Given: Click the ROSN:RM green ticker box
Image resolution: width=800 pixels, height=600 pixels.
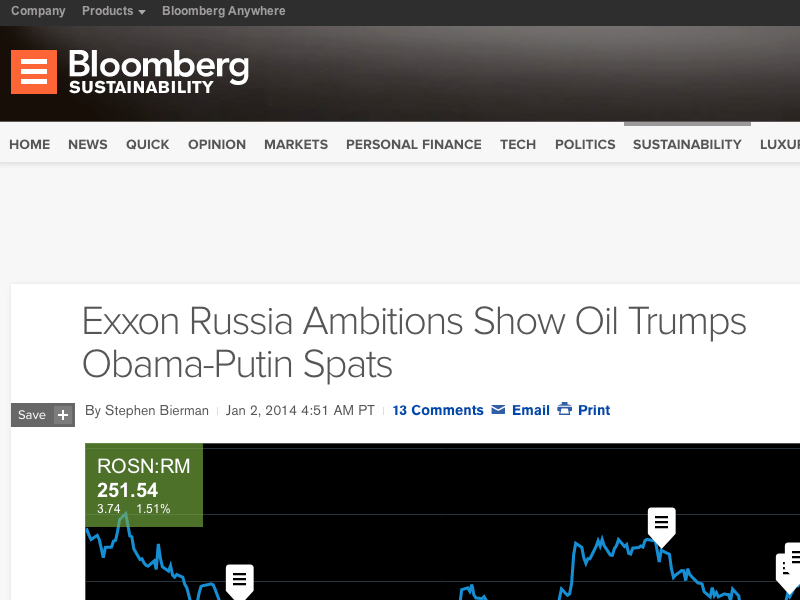Looking at the screenshot, I should tap(144, 486).
